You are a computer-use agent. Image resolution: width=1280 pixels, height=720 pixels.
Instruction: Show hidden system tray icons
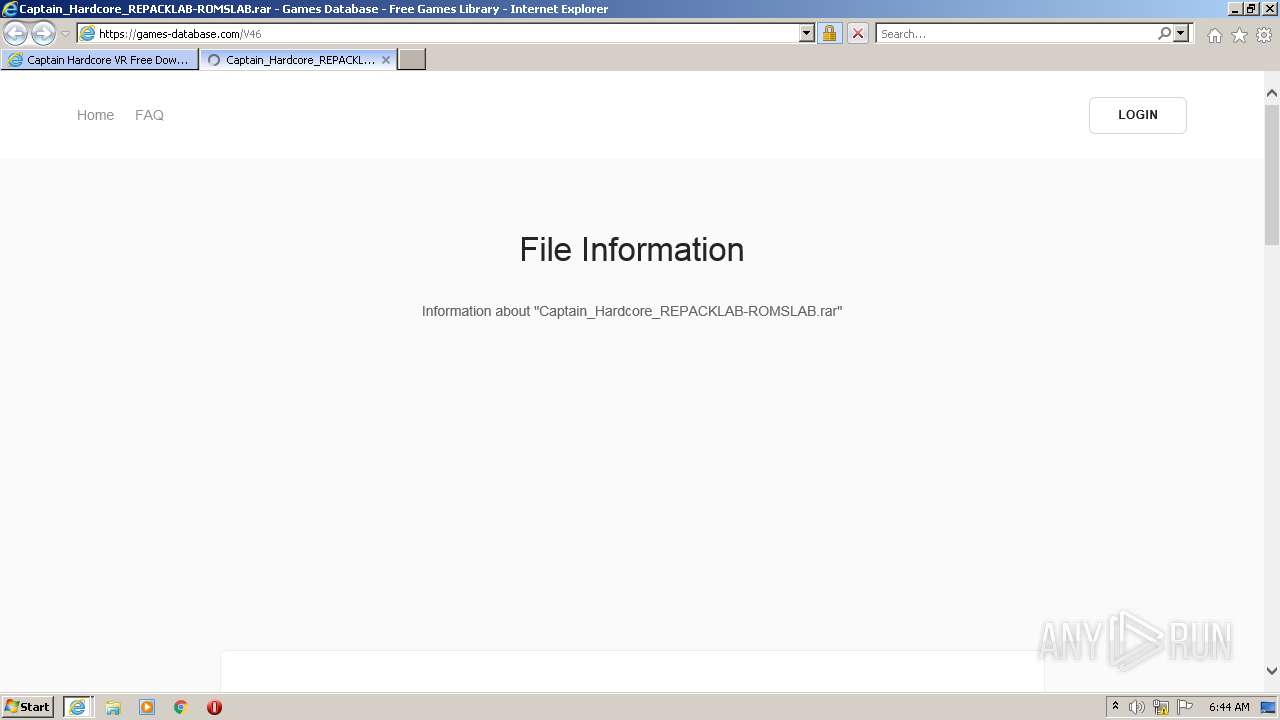tap(1115, 707)
